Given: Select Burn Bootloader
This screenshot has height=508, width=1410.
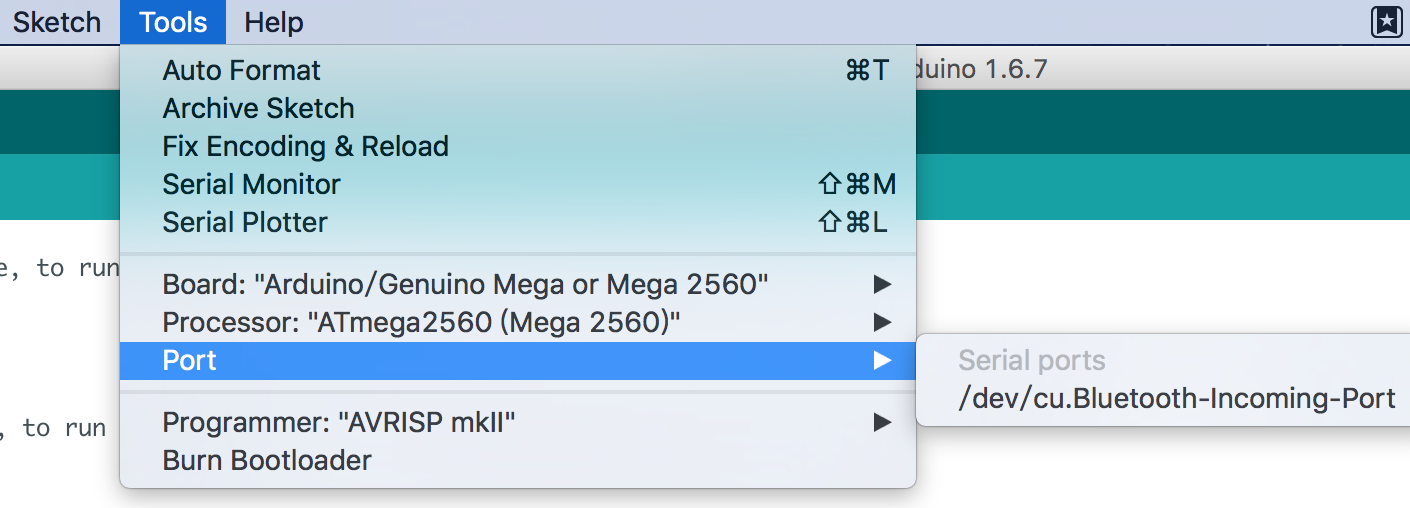Looking at the screenshot, I should (x=518, y=461).
